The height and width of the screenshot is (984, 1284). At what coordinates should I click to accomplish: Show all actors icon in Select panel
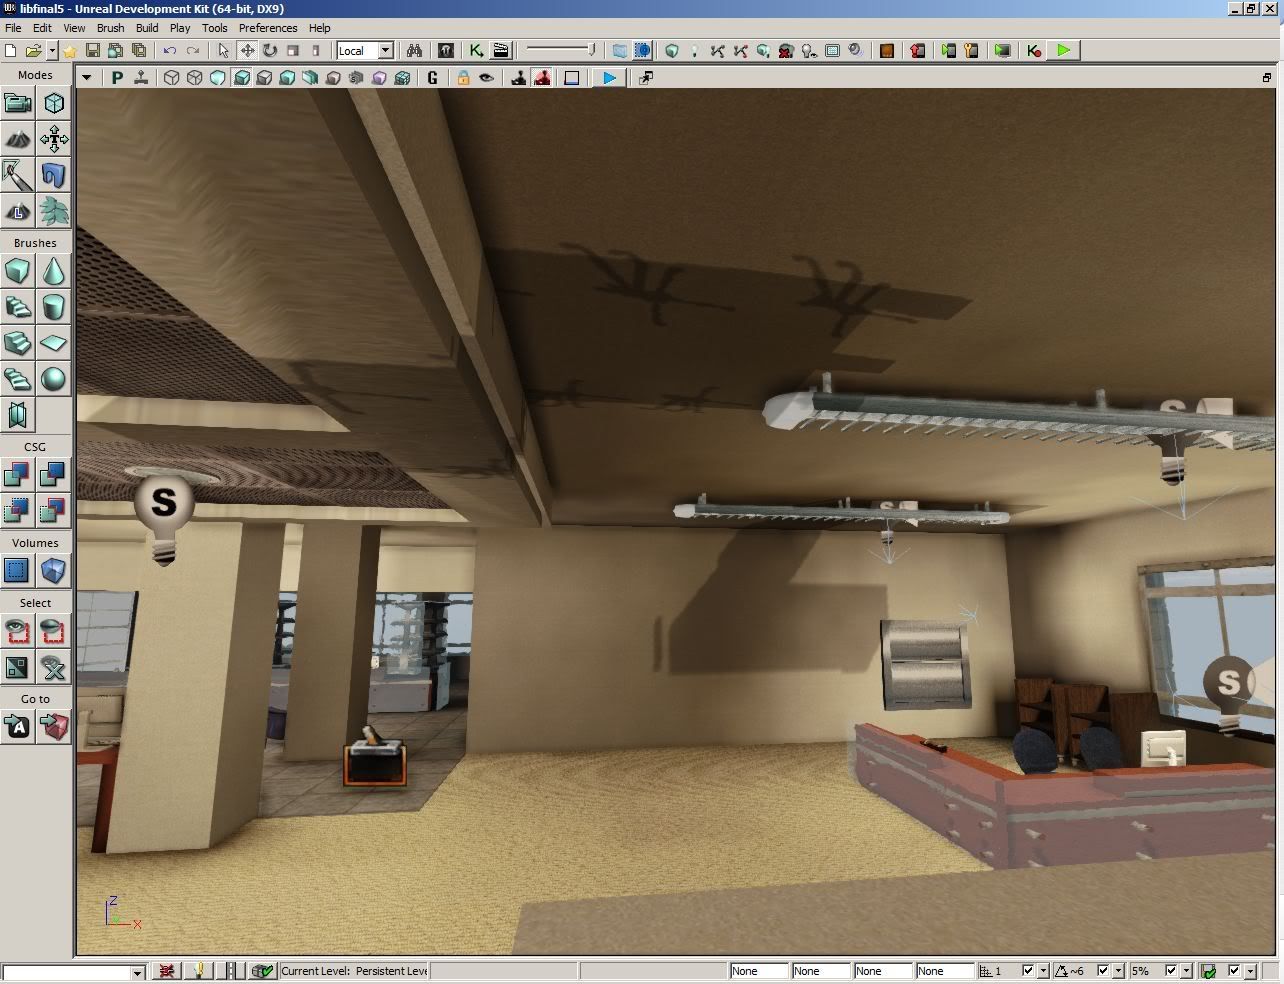[x=53, y=666]
